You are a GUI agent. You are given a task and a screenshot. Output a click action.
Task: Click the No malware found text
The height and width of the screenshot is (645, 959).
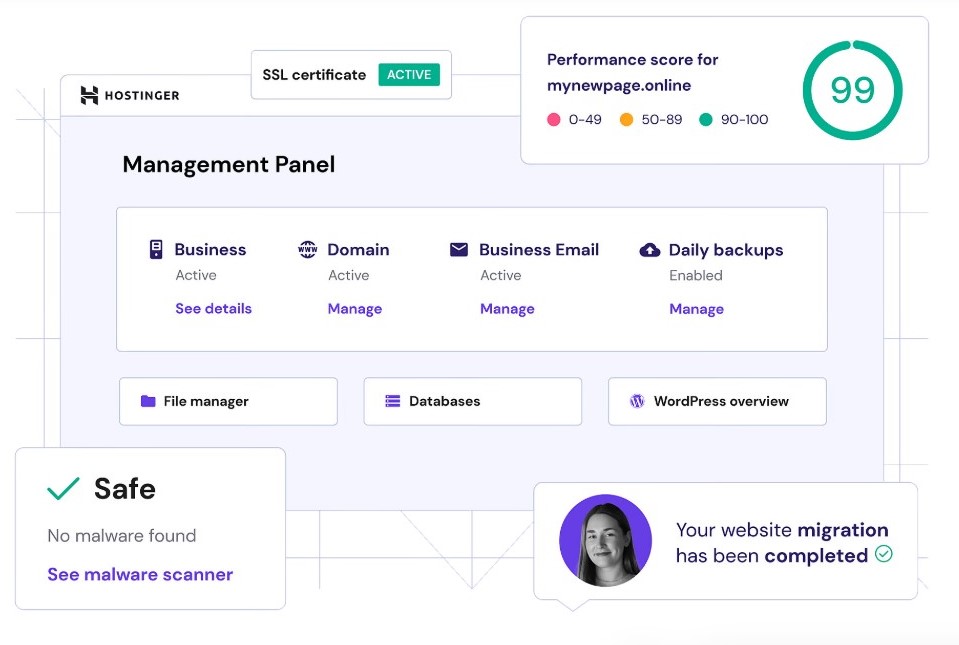click(122, 536)
